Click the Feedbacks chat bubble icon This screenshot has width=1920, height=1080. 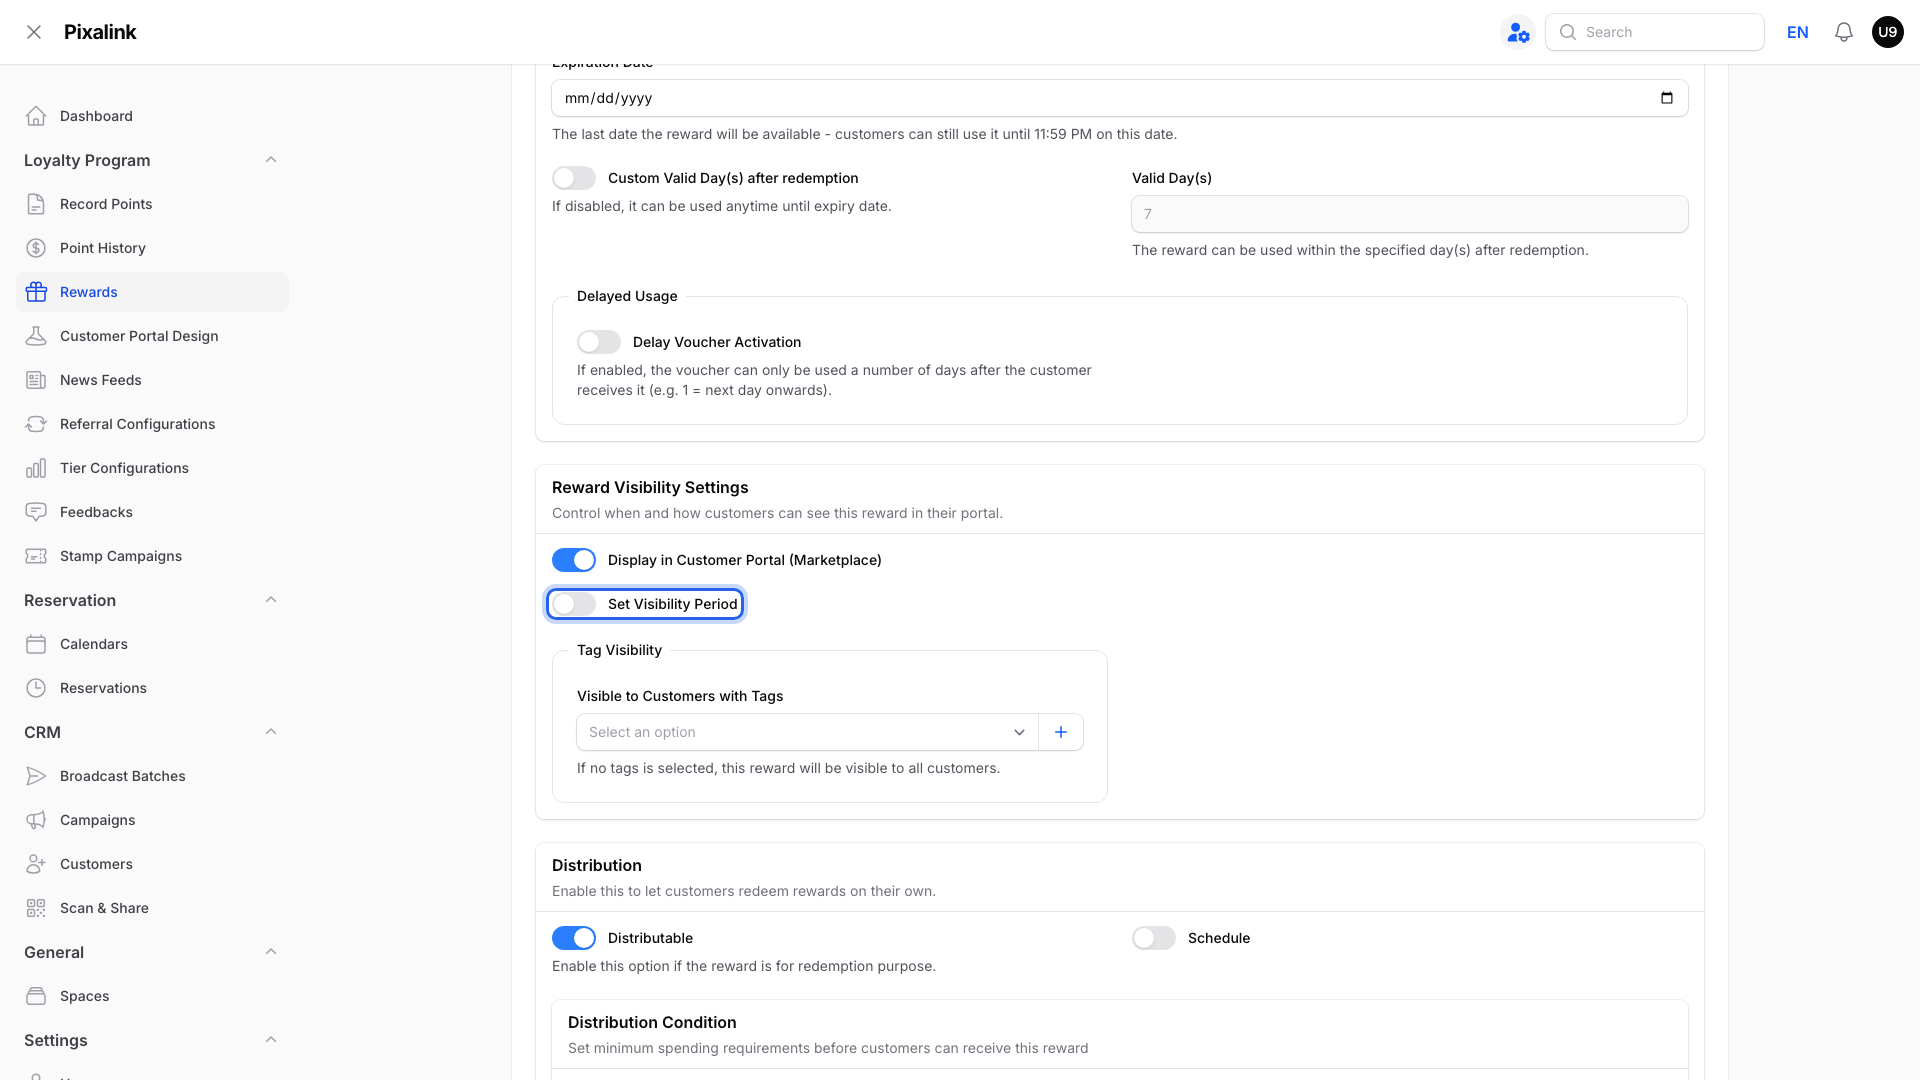coord(36,512)
